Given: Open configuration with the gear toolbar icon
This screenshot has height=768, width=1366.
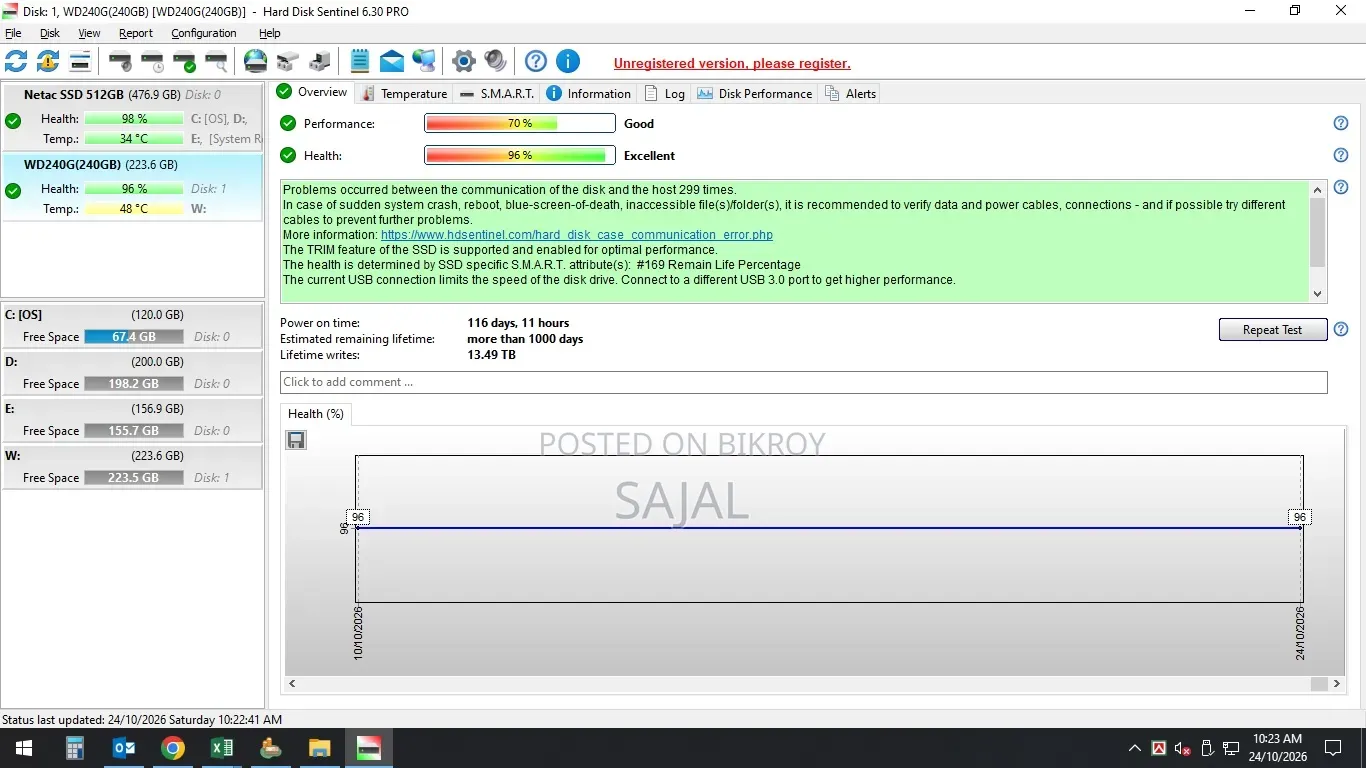Looking at the screenshot, I should (464, 61).
